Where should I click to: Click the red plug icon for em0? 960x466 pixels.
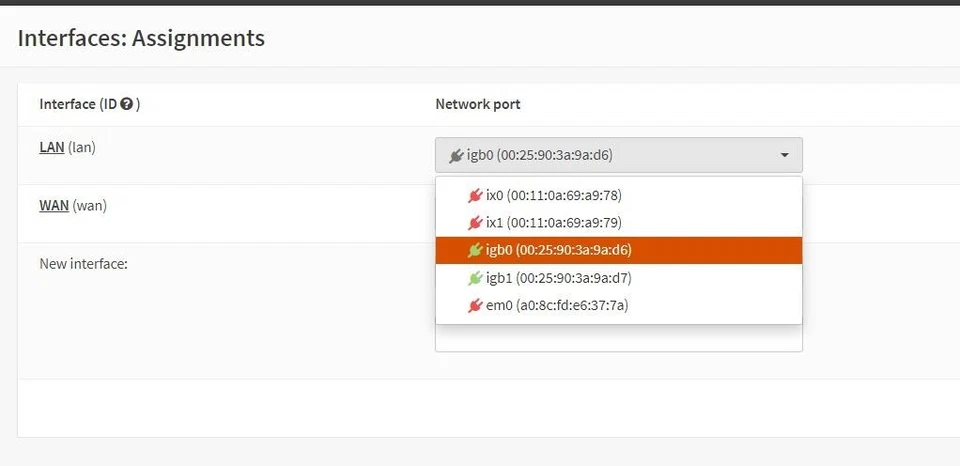[475, 305]
